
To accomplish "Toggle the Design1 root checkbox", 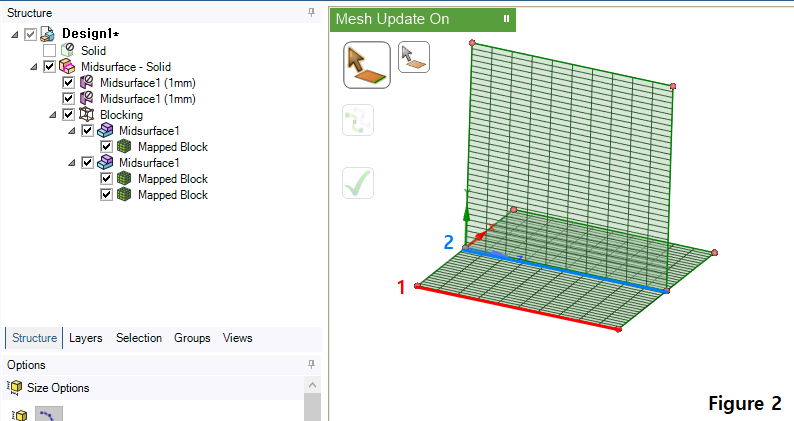I will (30, 34).
